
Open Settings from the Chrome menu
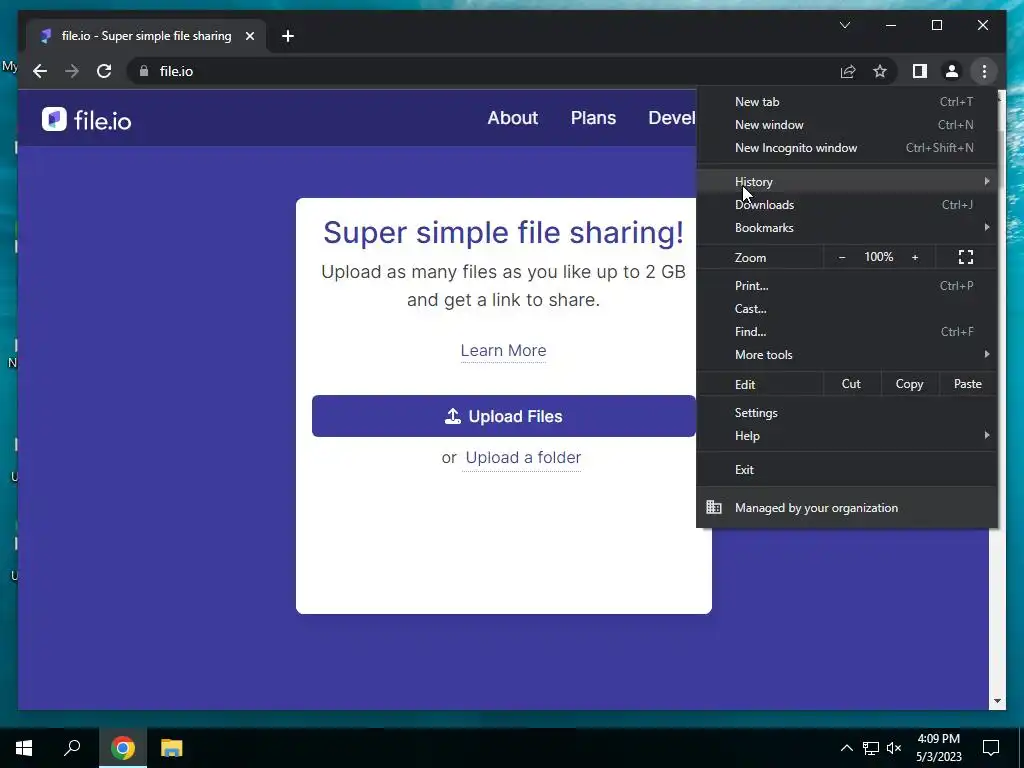click(x=846, y=413)
